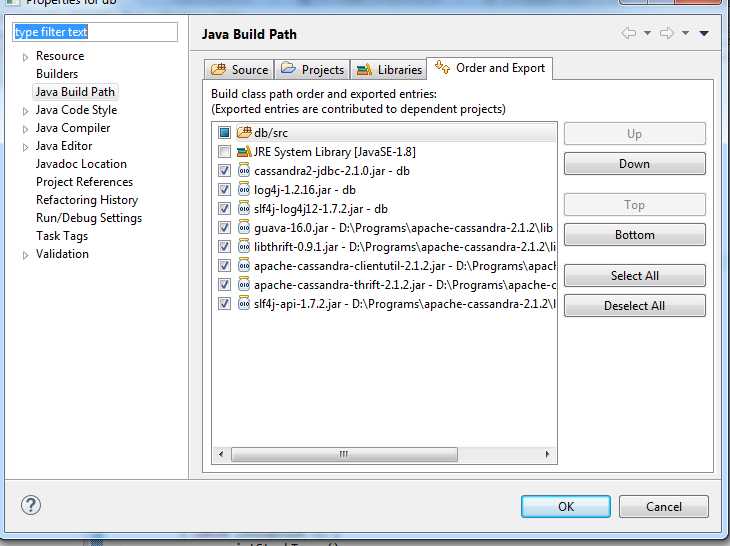Open forward history dropdown arrow
The image size is (730, 546).
[x=685, y=34]
